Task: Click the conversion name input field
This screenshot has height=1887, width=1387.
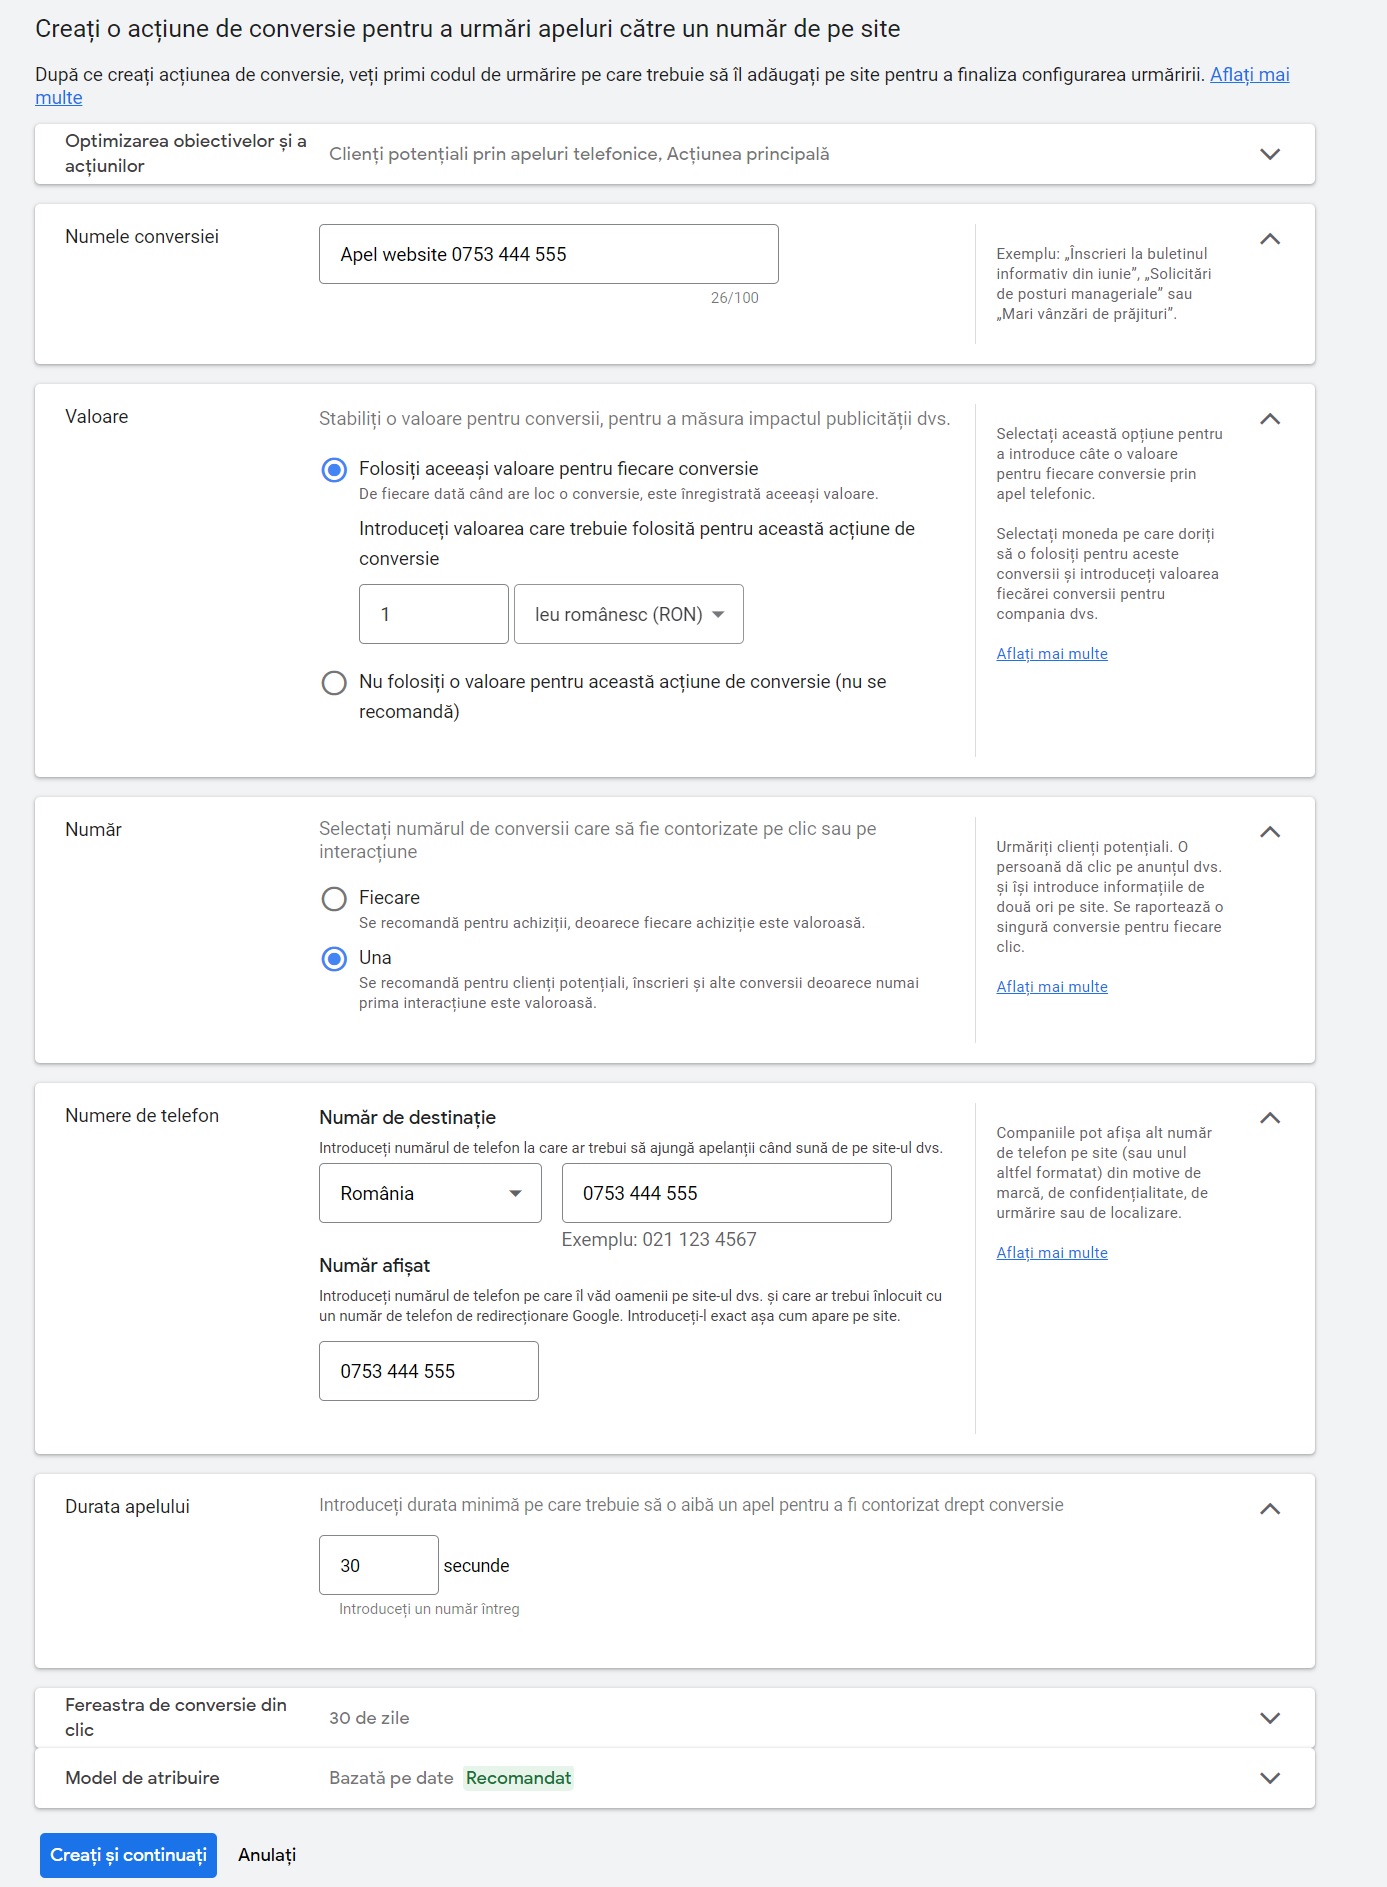Action: (x=548, y=254)
